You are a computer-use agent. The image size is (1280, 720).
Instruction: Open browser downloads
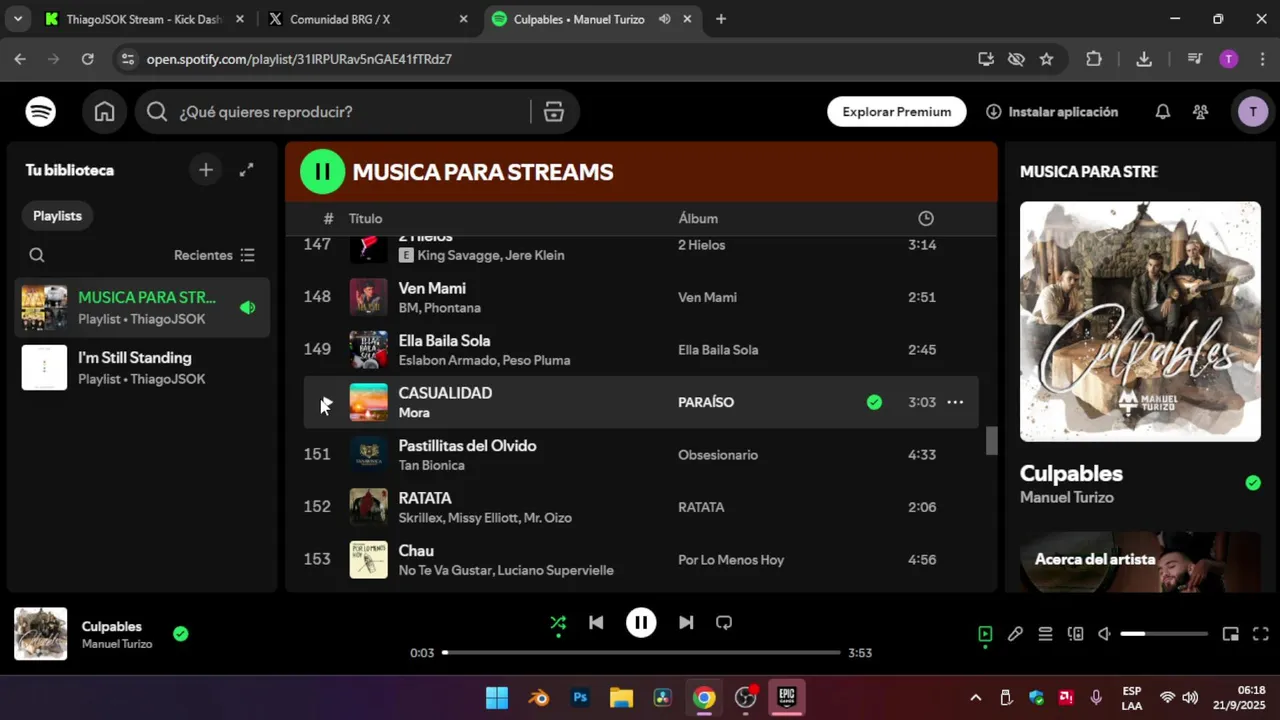pos(1144,59)
